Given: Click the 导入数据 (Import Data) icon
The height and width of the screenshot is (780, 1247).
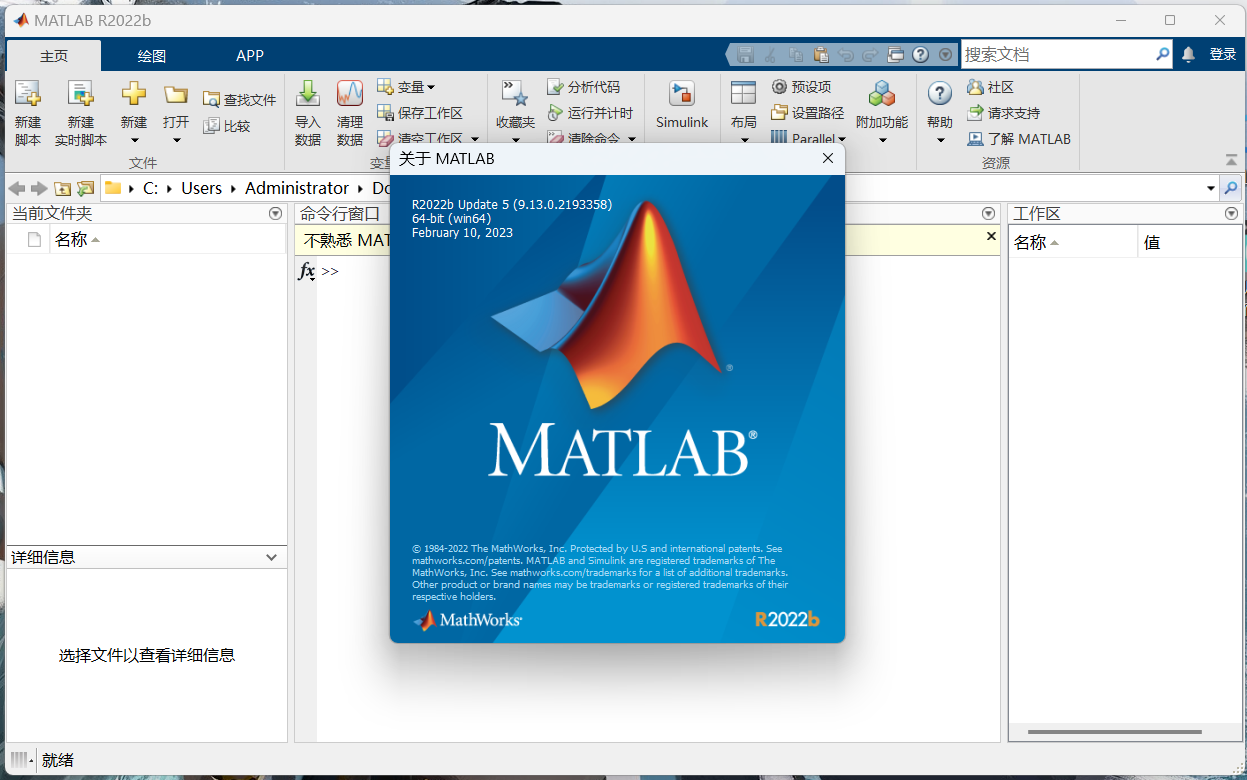Looking at the screenshot, I should 308,94.
